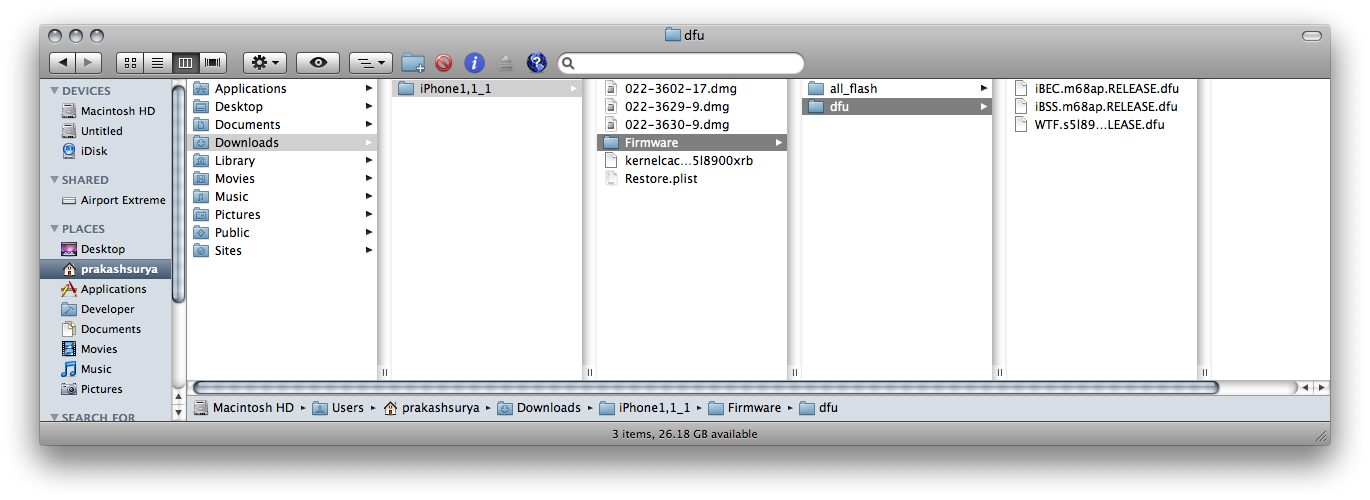Select Airport Extreme in the sidebar
1370x500 pixels.
(x=108, y=200)
